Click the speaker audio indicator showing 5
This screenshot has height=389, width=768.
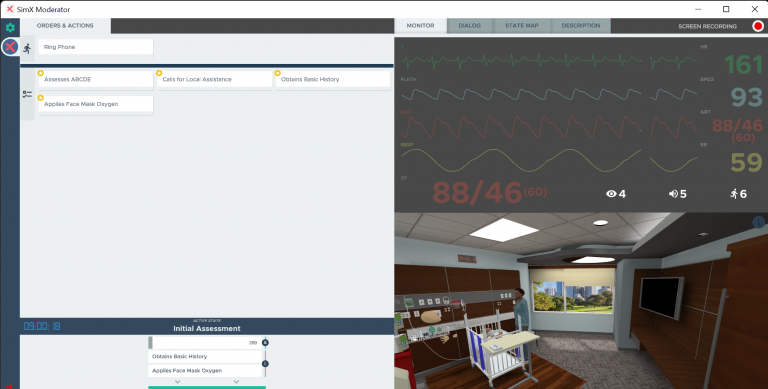(x=677, y=194)
